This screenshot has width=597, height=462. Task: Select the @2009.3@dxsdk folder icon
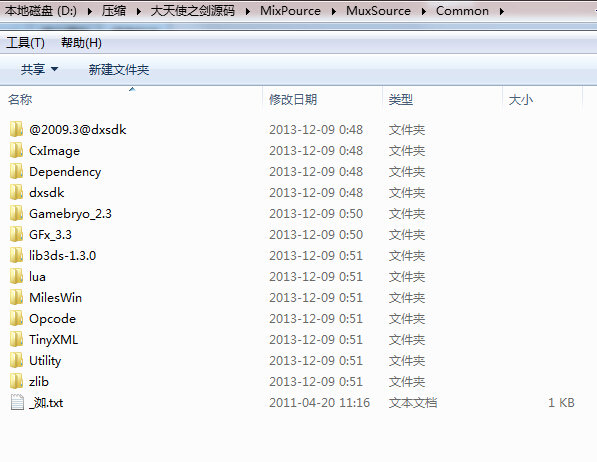16,129
